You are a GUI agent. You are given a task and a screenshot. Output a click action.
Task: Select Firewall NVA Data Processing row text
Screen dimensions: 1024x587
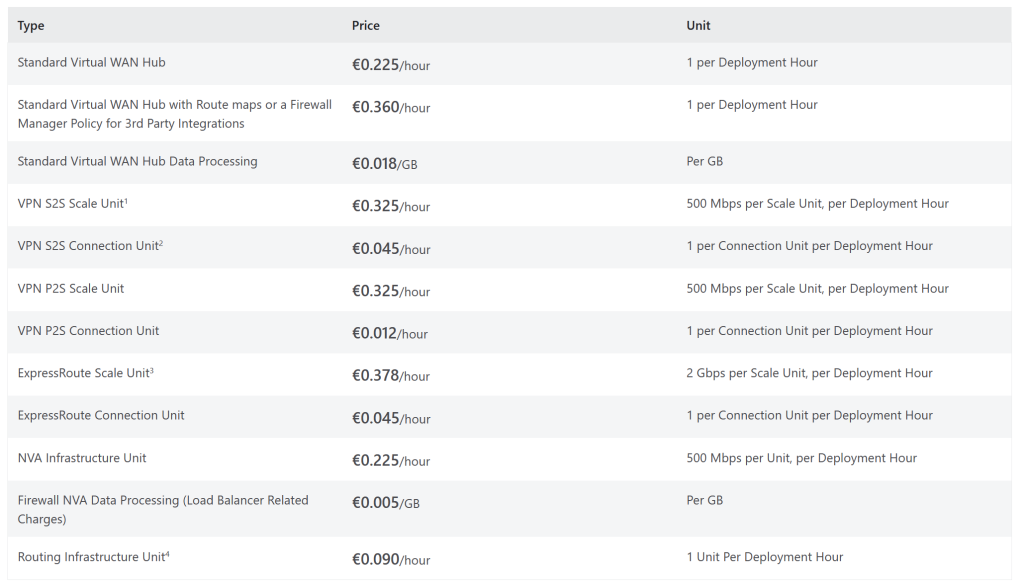pyautogui.click(x=163, y=510)
